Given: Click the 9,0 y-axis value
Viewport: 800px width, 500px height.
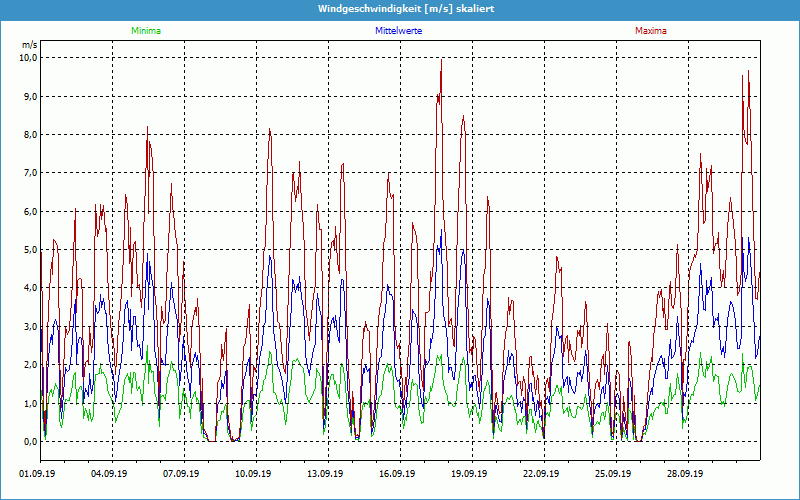Looking at the screenshot, I should (31, 96).
